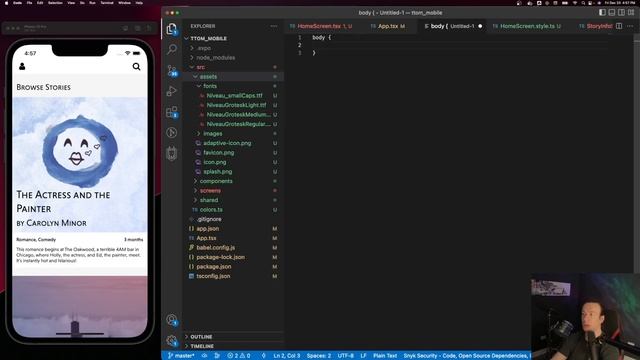Open the editor's more actions ellipsis
This screenshot has width=640, height=360.
coord(630,26)
